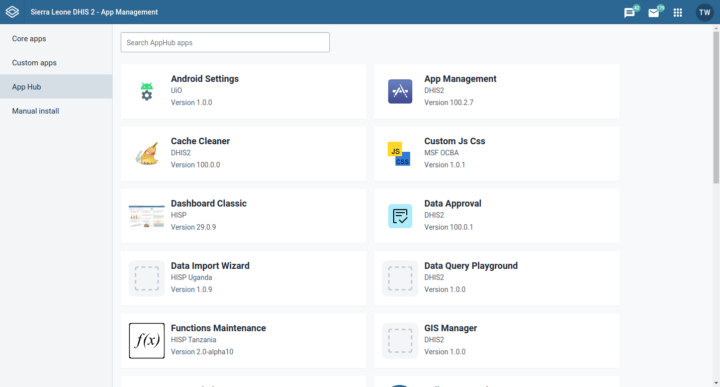
Task: Click the Functions Maintenance f(x) icon
Action: point(146,341)
